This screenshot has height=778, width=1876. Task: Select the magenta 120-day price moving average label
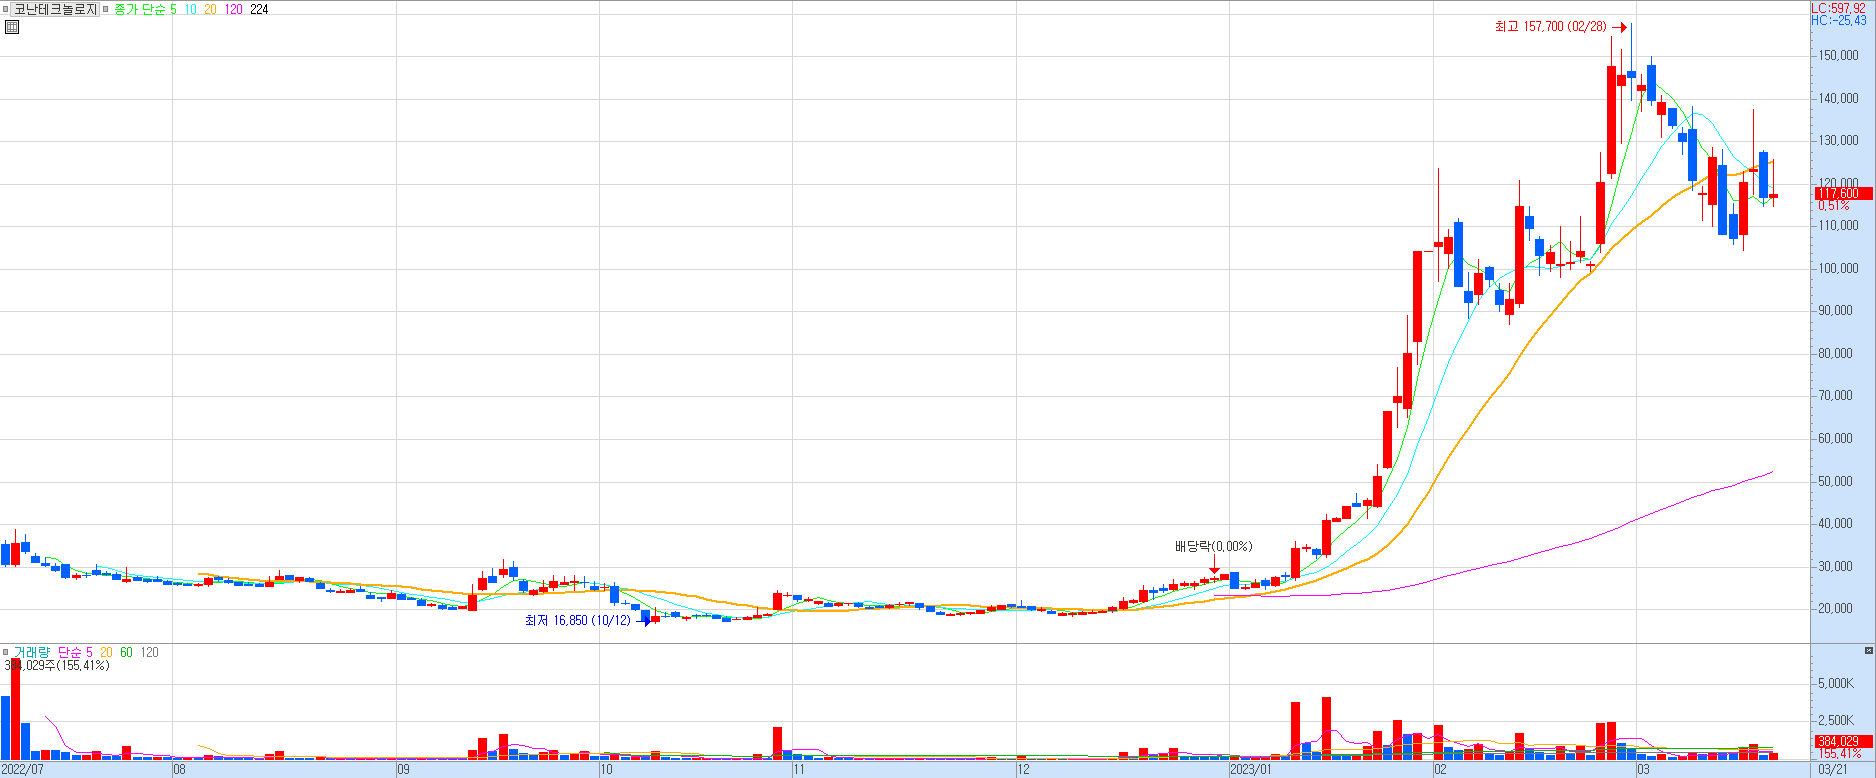234,9
